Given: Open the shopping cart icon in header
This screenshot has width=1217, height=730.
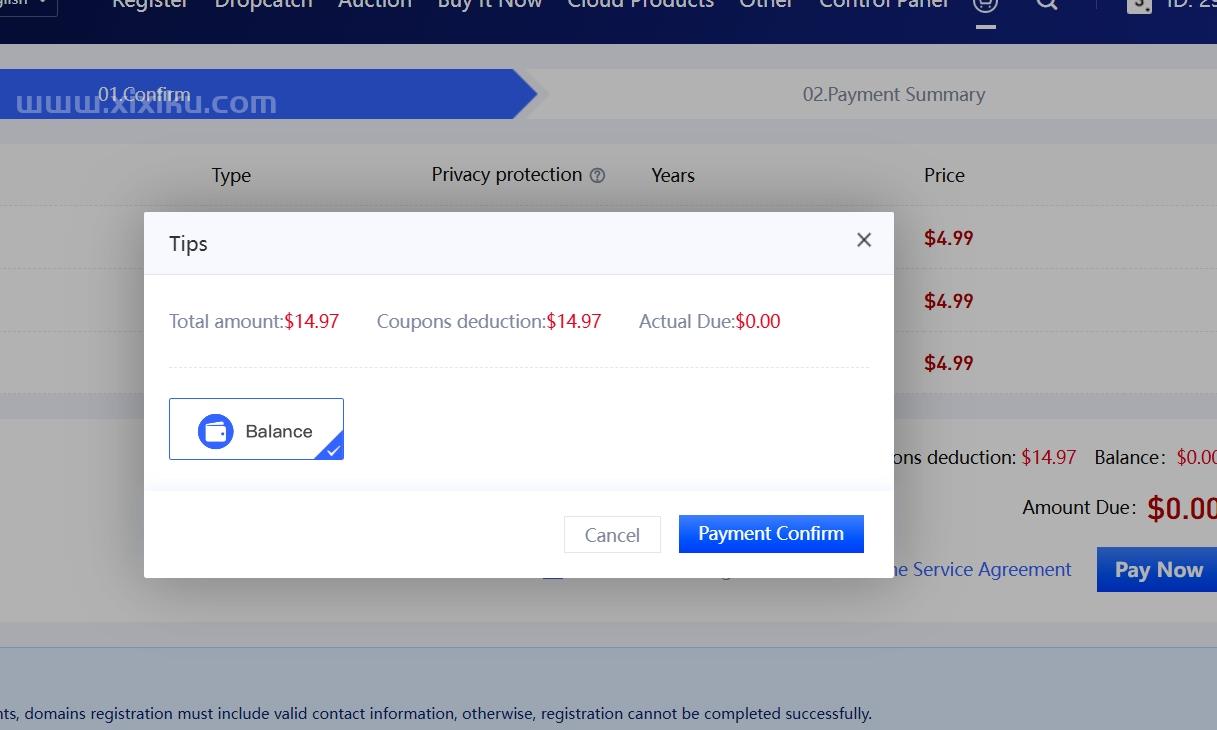Looking at the screenshot, I should pos(985,4).
